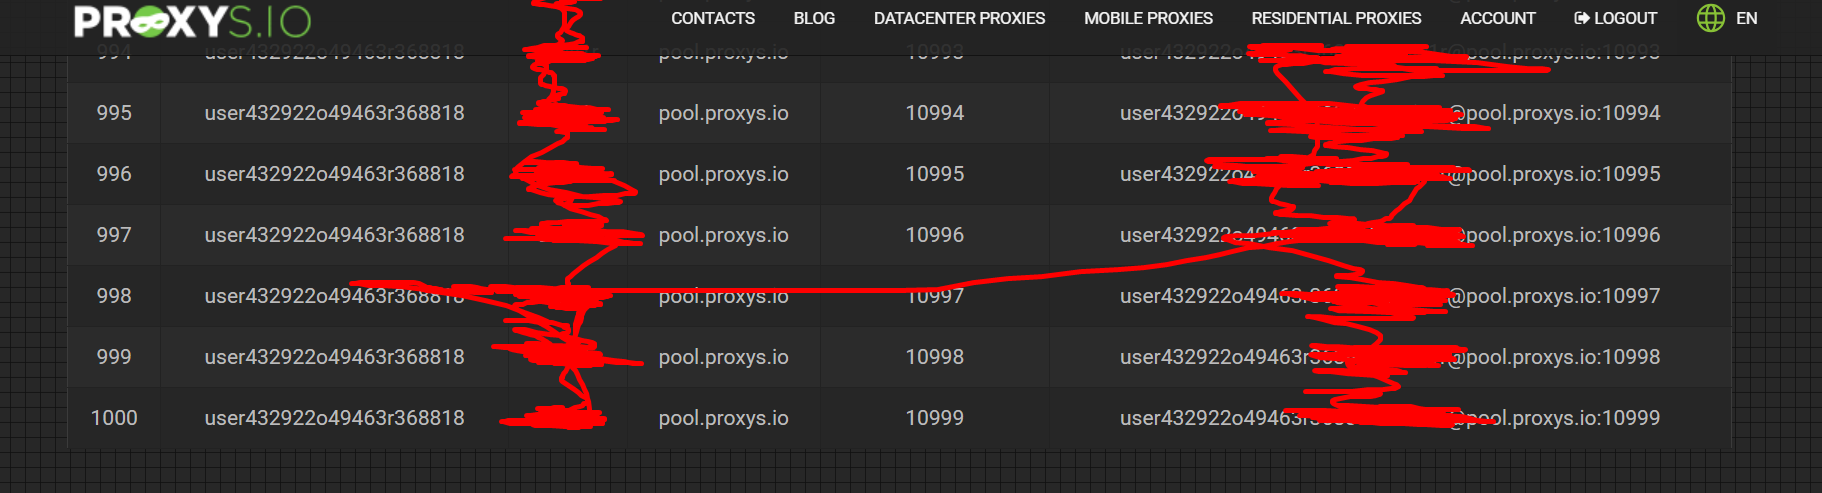Click pool.proxys.io host in row 999
This screenshot has width=1822, height=493.
click(723, 357)
